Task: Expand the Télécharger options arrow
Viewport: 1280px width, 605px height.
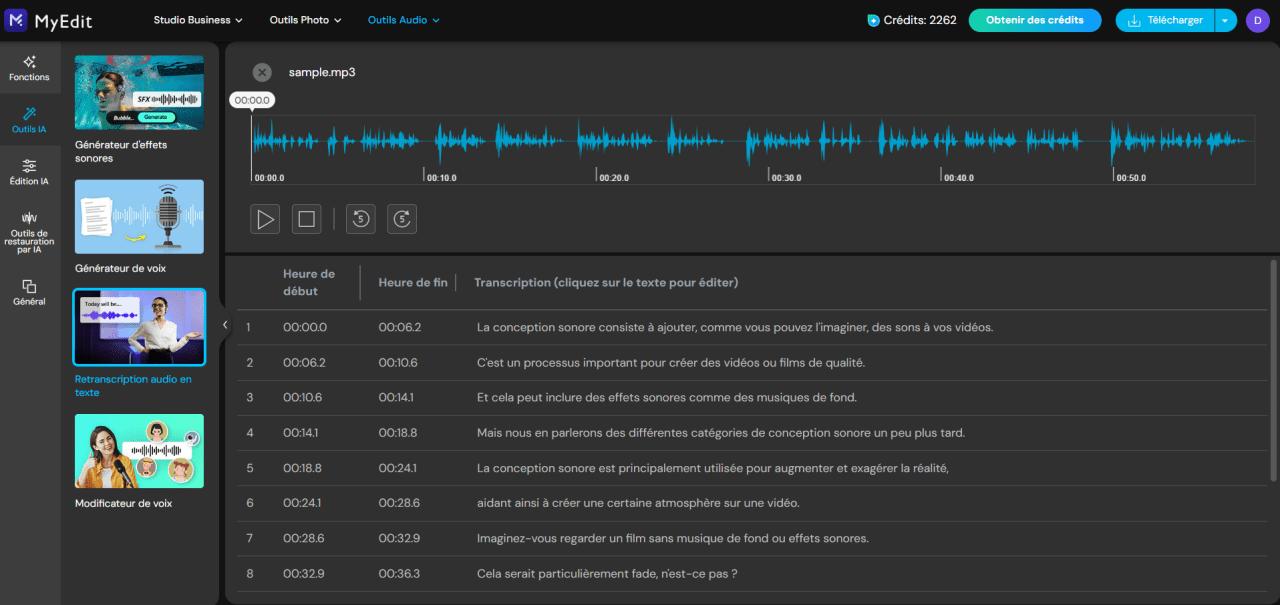Action: (1225, 19)
